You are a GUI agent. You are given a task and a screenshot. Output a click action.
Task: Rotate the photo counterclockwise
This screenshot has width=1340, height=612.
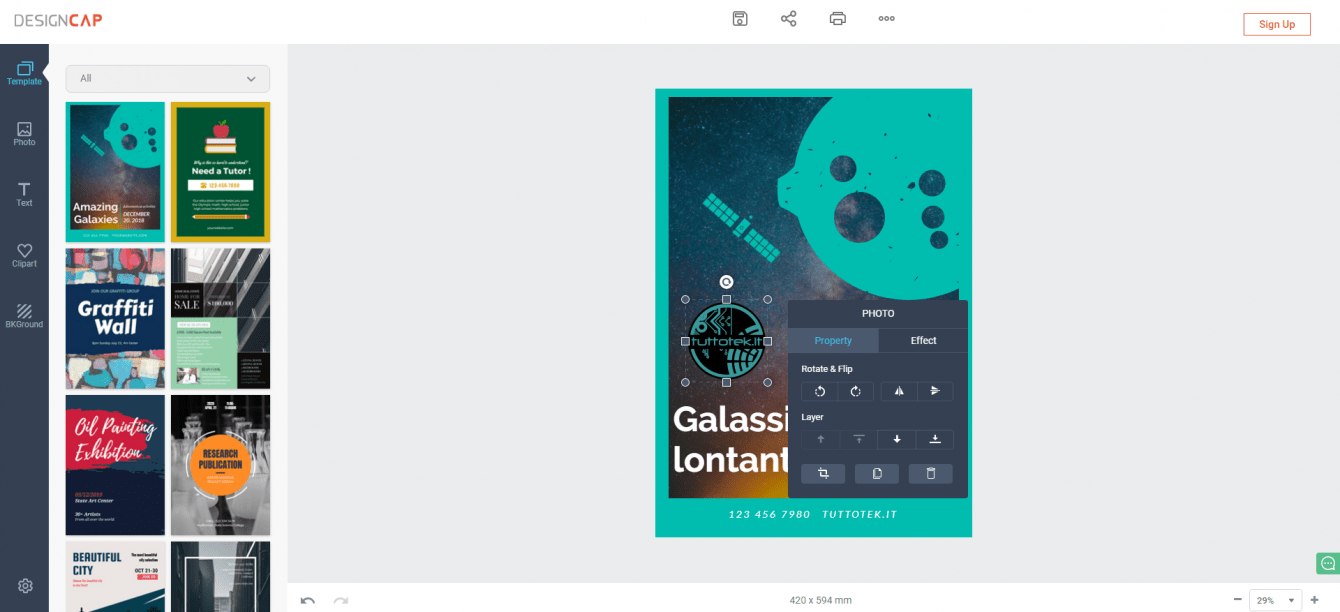click(819, 391)
